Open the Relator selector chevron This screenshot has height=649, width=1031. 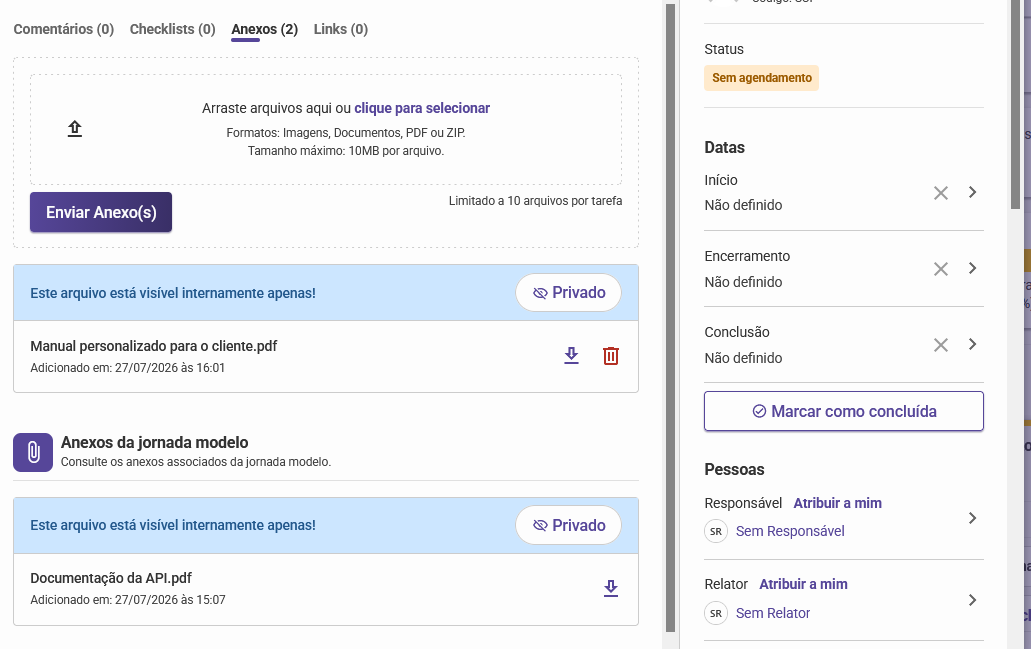[x=972, y=600]
